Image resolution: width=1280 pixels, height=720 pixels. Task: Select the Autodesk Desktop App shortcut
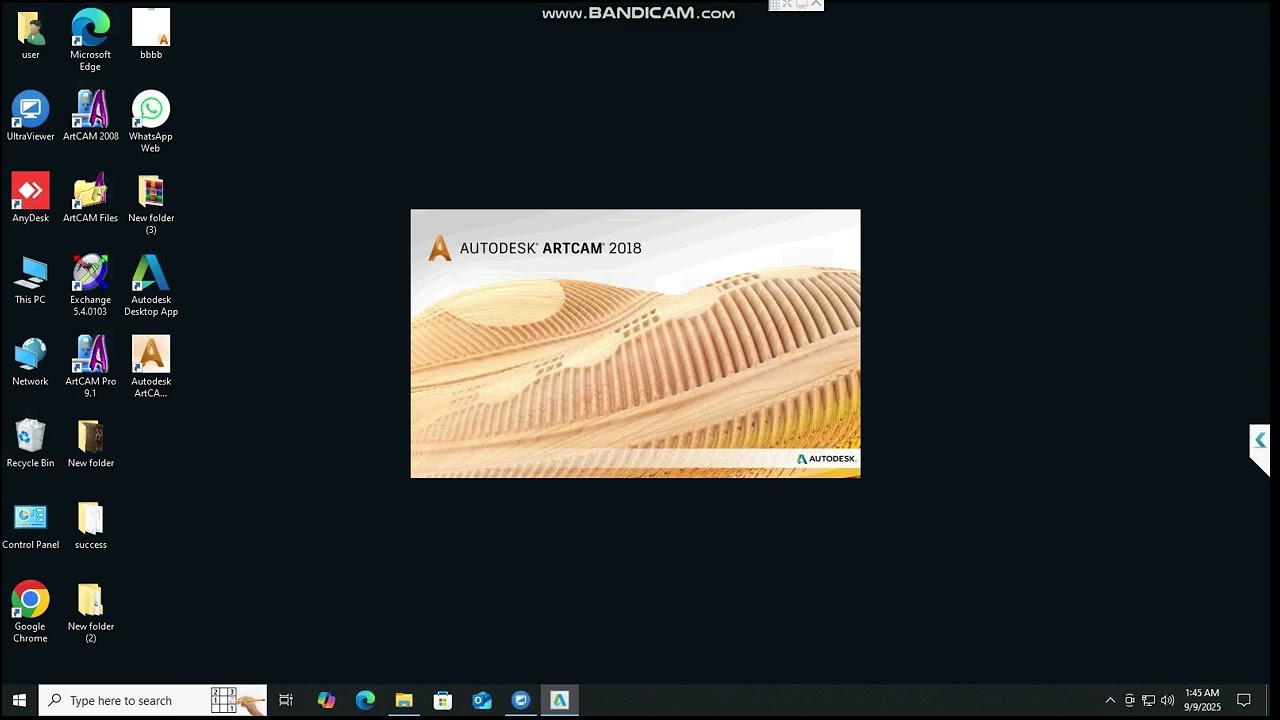151,286
